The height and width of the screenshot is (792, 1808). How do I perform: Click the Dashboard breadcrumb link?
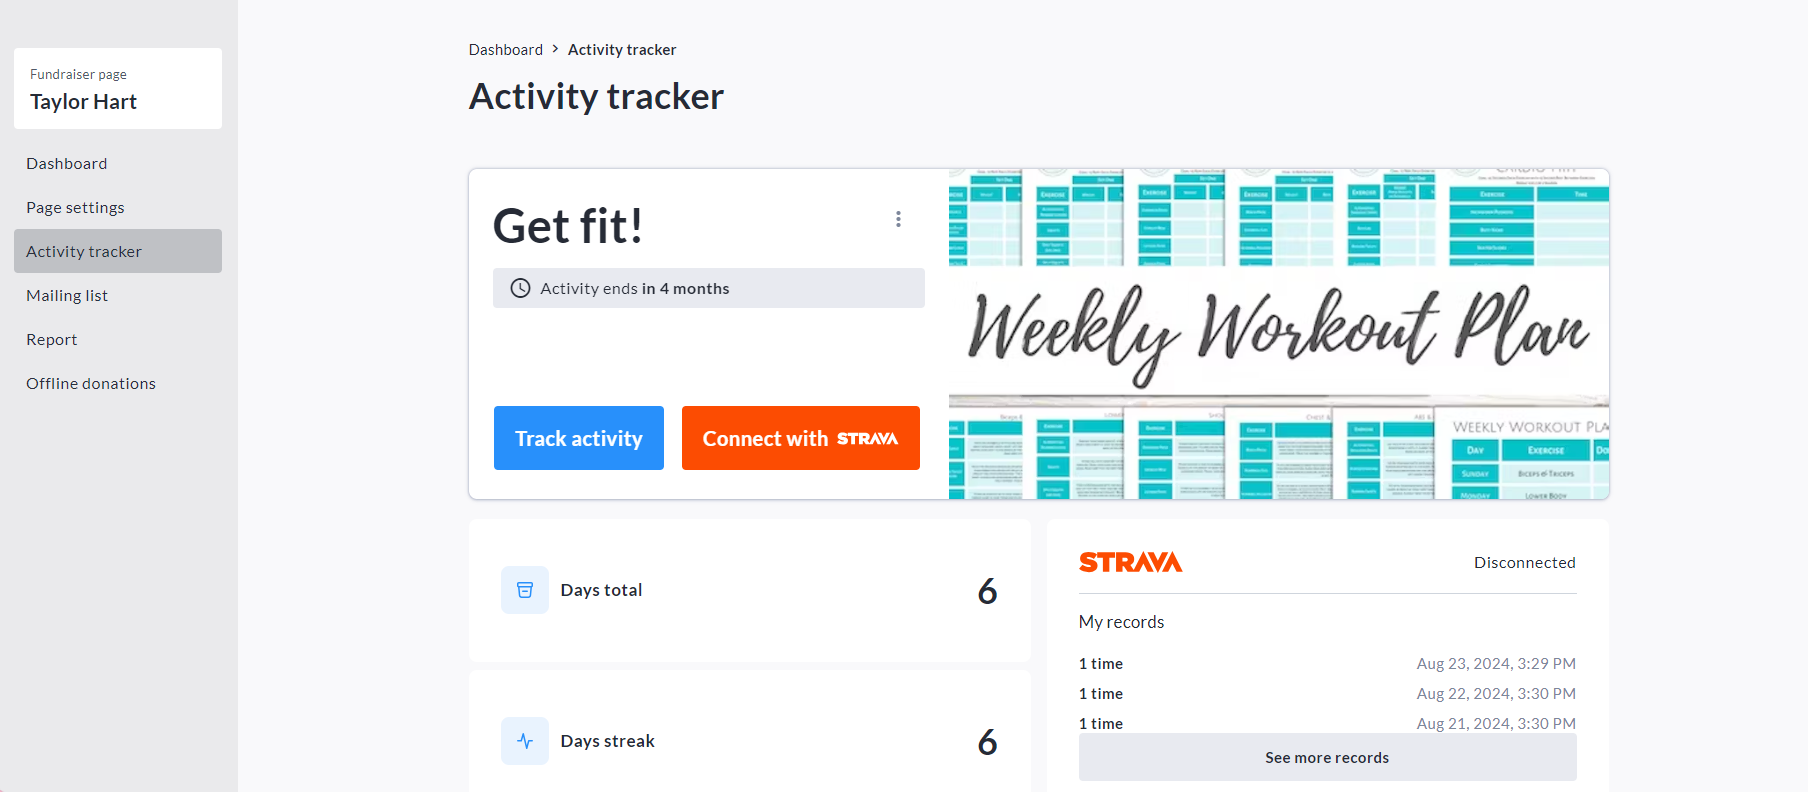(506, 49)
